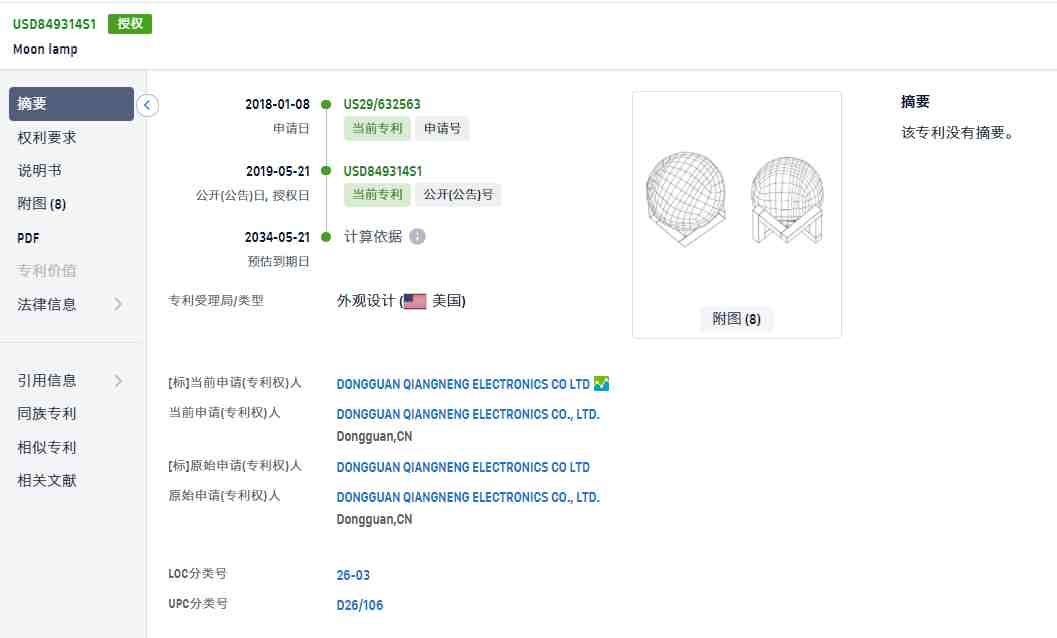Click the Moon lamp title

pos(45,49)
